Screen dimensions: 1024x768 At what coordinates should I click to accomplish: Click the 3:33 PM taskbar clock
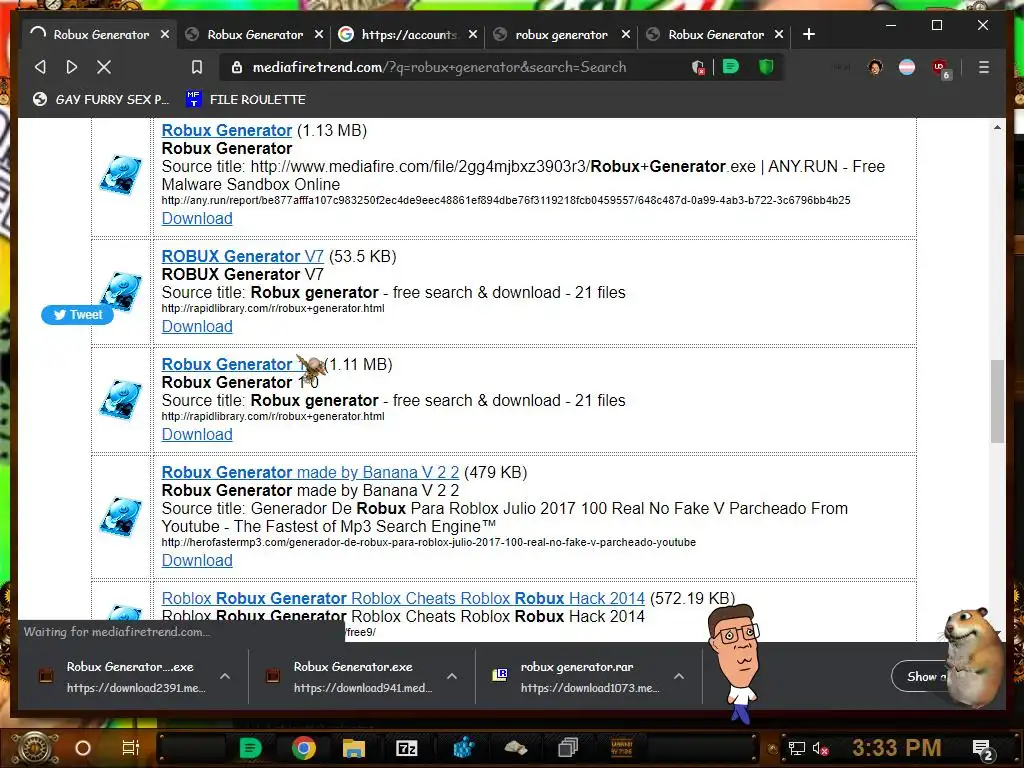[x=897, y=748]
